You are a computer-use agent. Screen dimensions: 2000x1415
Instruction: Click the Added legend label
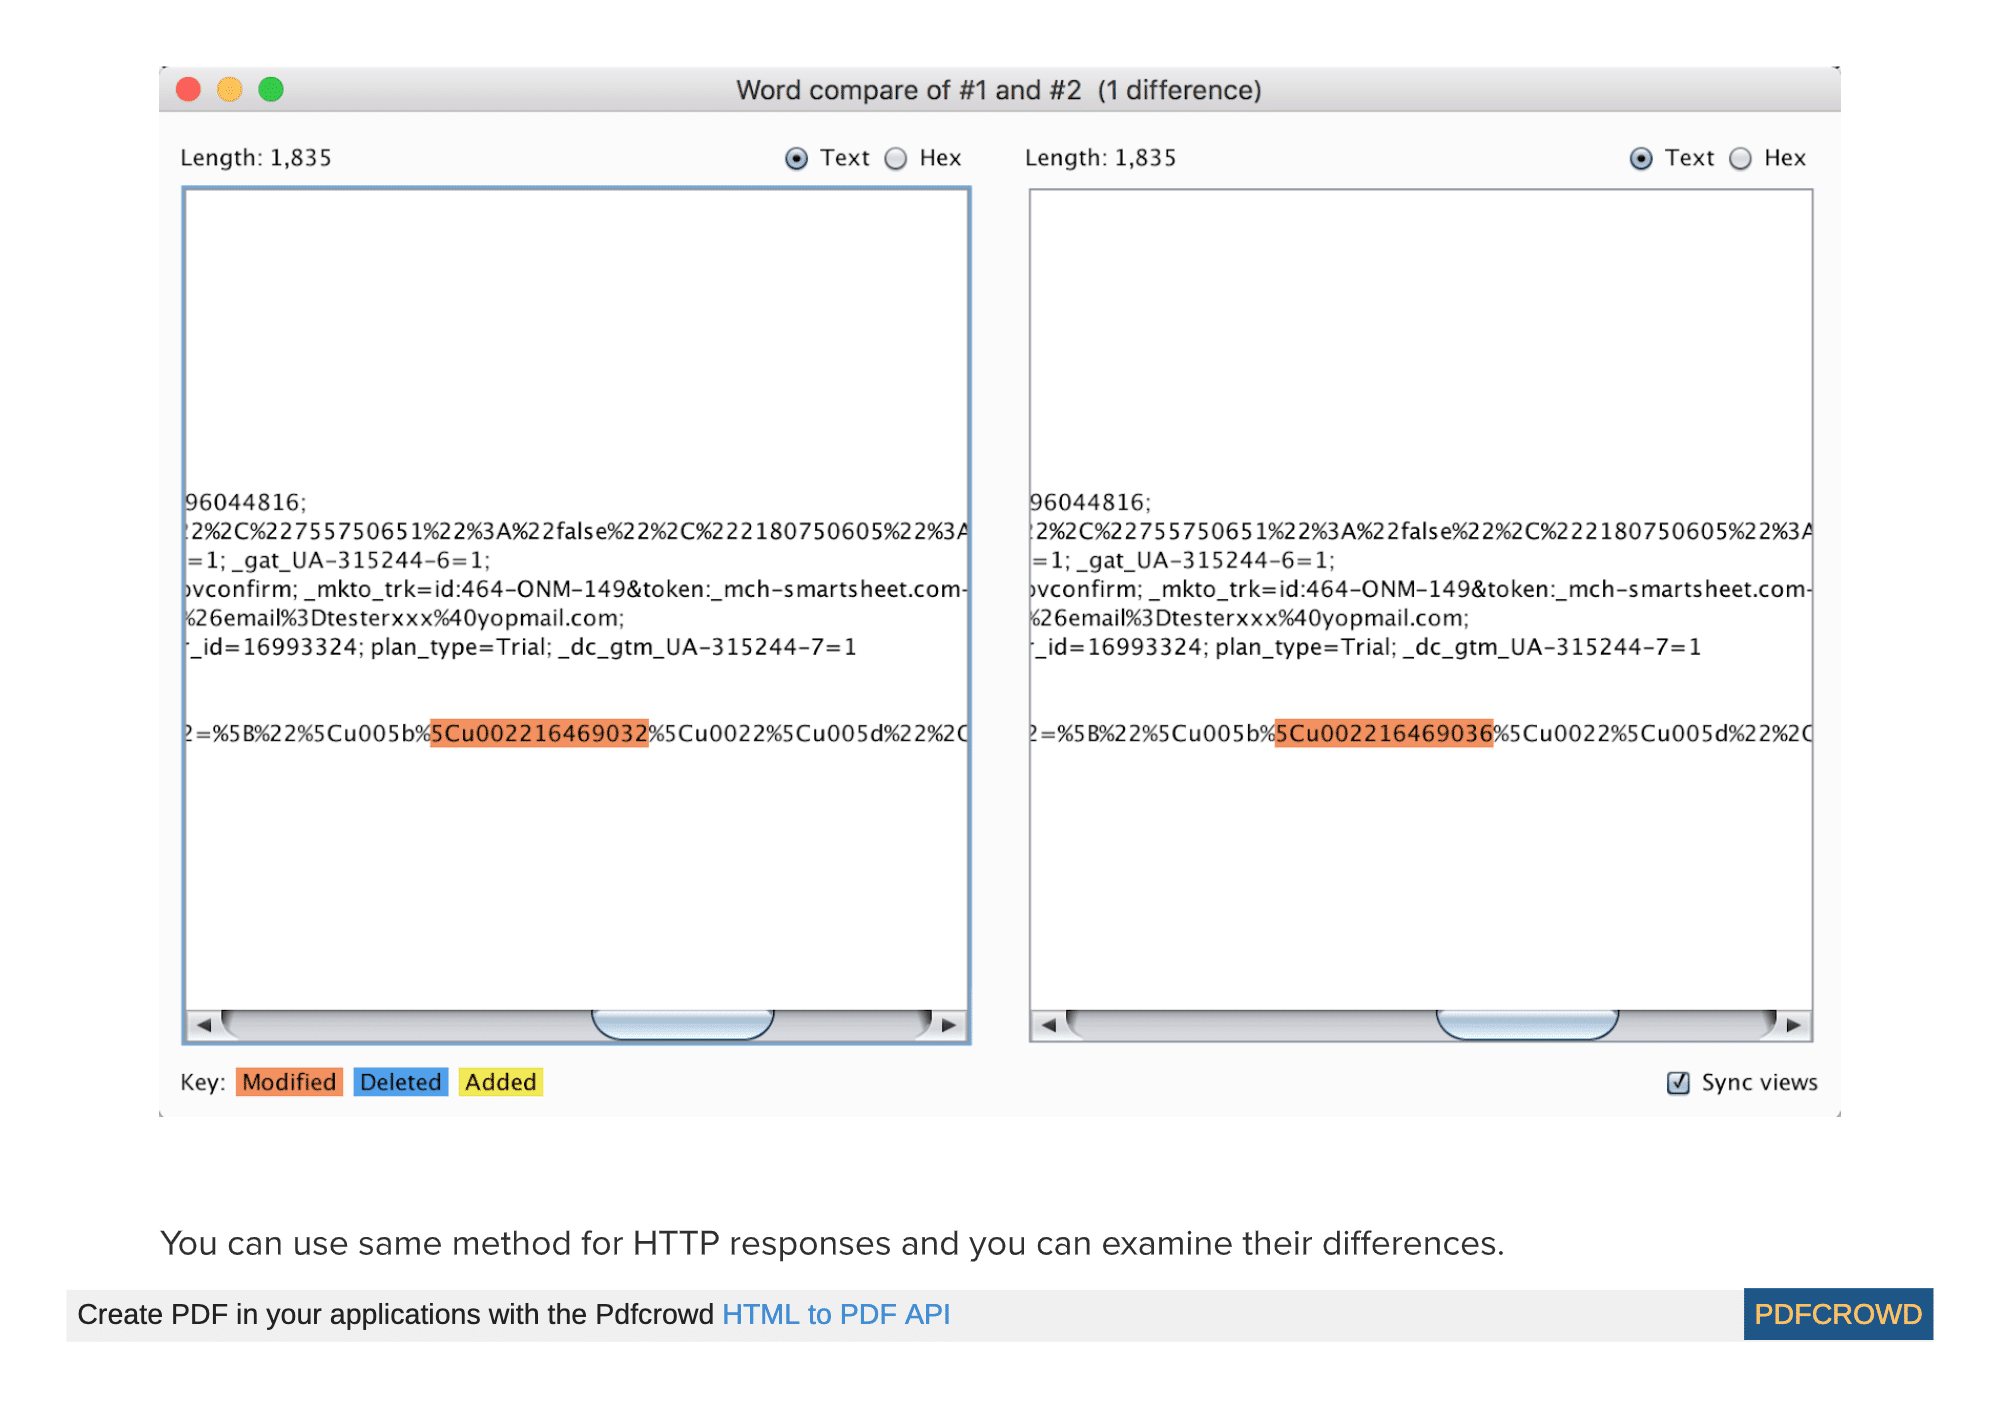(x=500, y=1082)
